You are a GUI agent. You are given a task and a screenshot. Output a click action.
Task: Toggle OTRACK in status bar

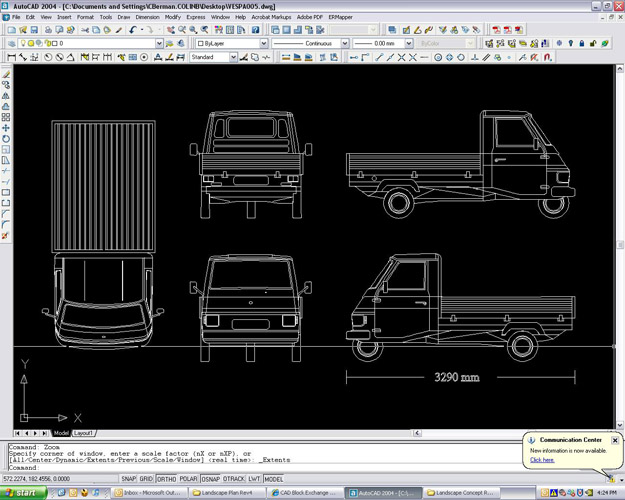tap(234, 479)
